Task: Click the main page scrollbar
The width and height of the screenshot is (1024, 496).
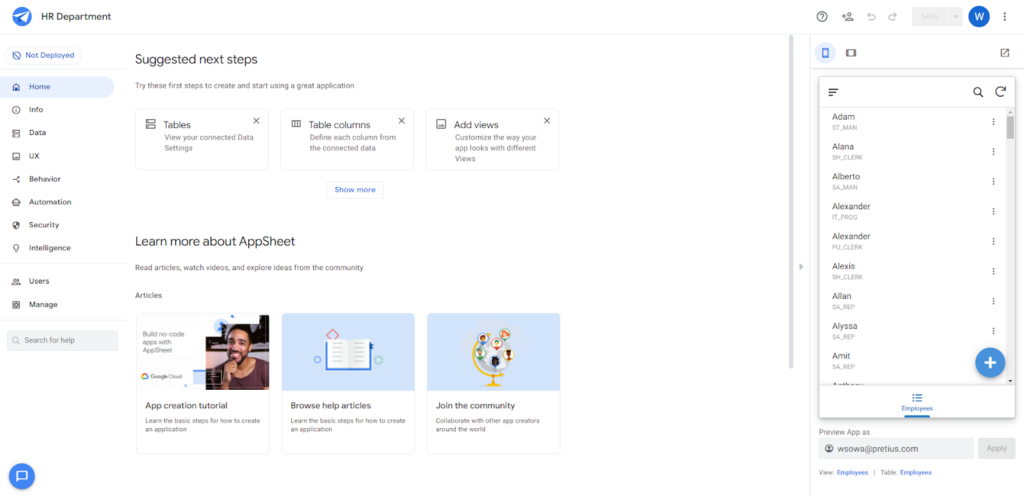Action: click(x=791, y=202)
